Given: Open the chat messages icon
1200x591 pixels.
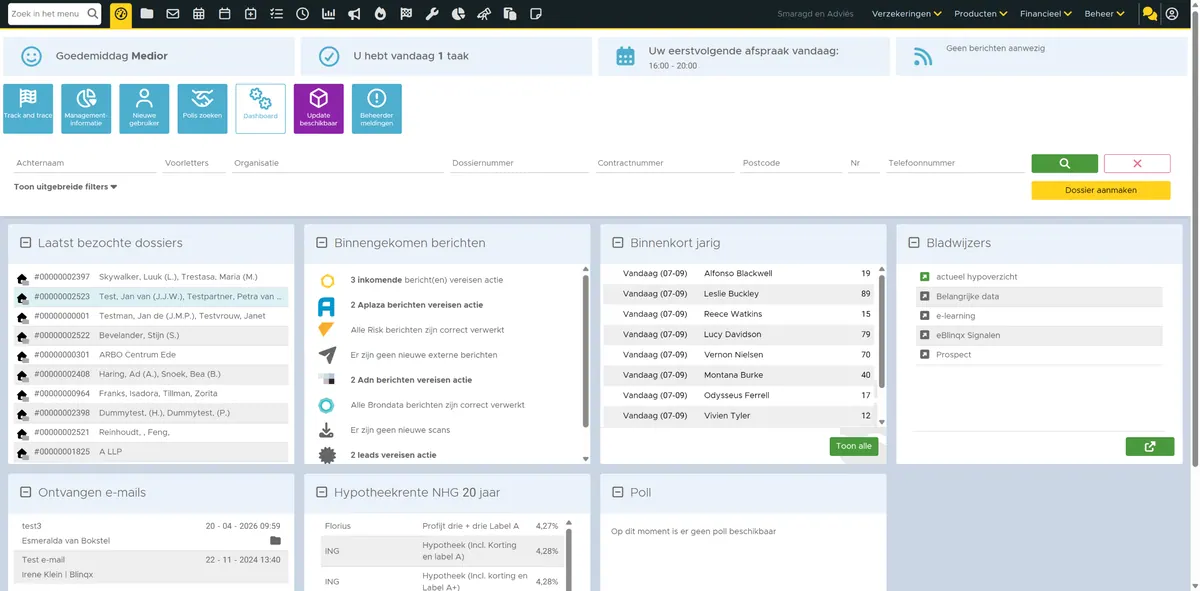Looking at the screenshot, I should click(x=1150, y=14).
